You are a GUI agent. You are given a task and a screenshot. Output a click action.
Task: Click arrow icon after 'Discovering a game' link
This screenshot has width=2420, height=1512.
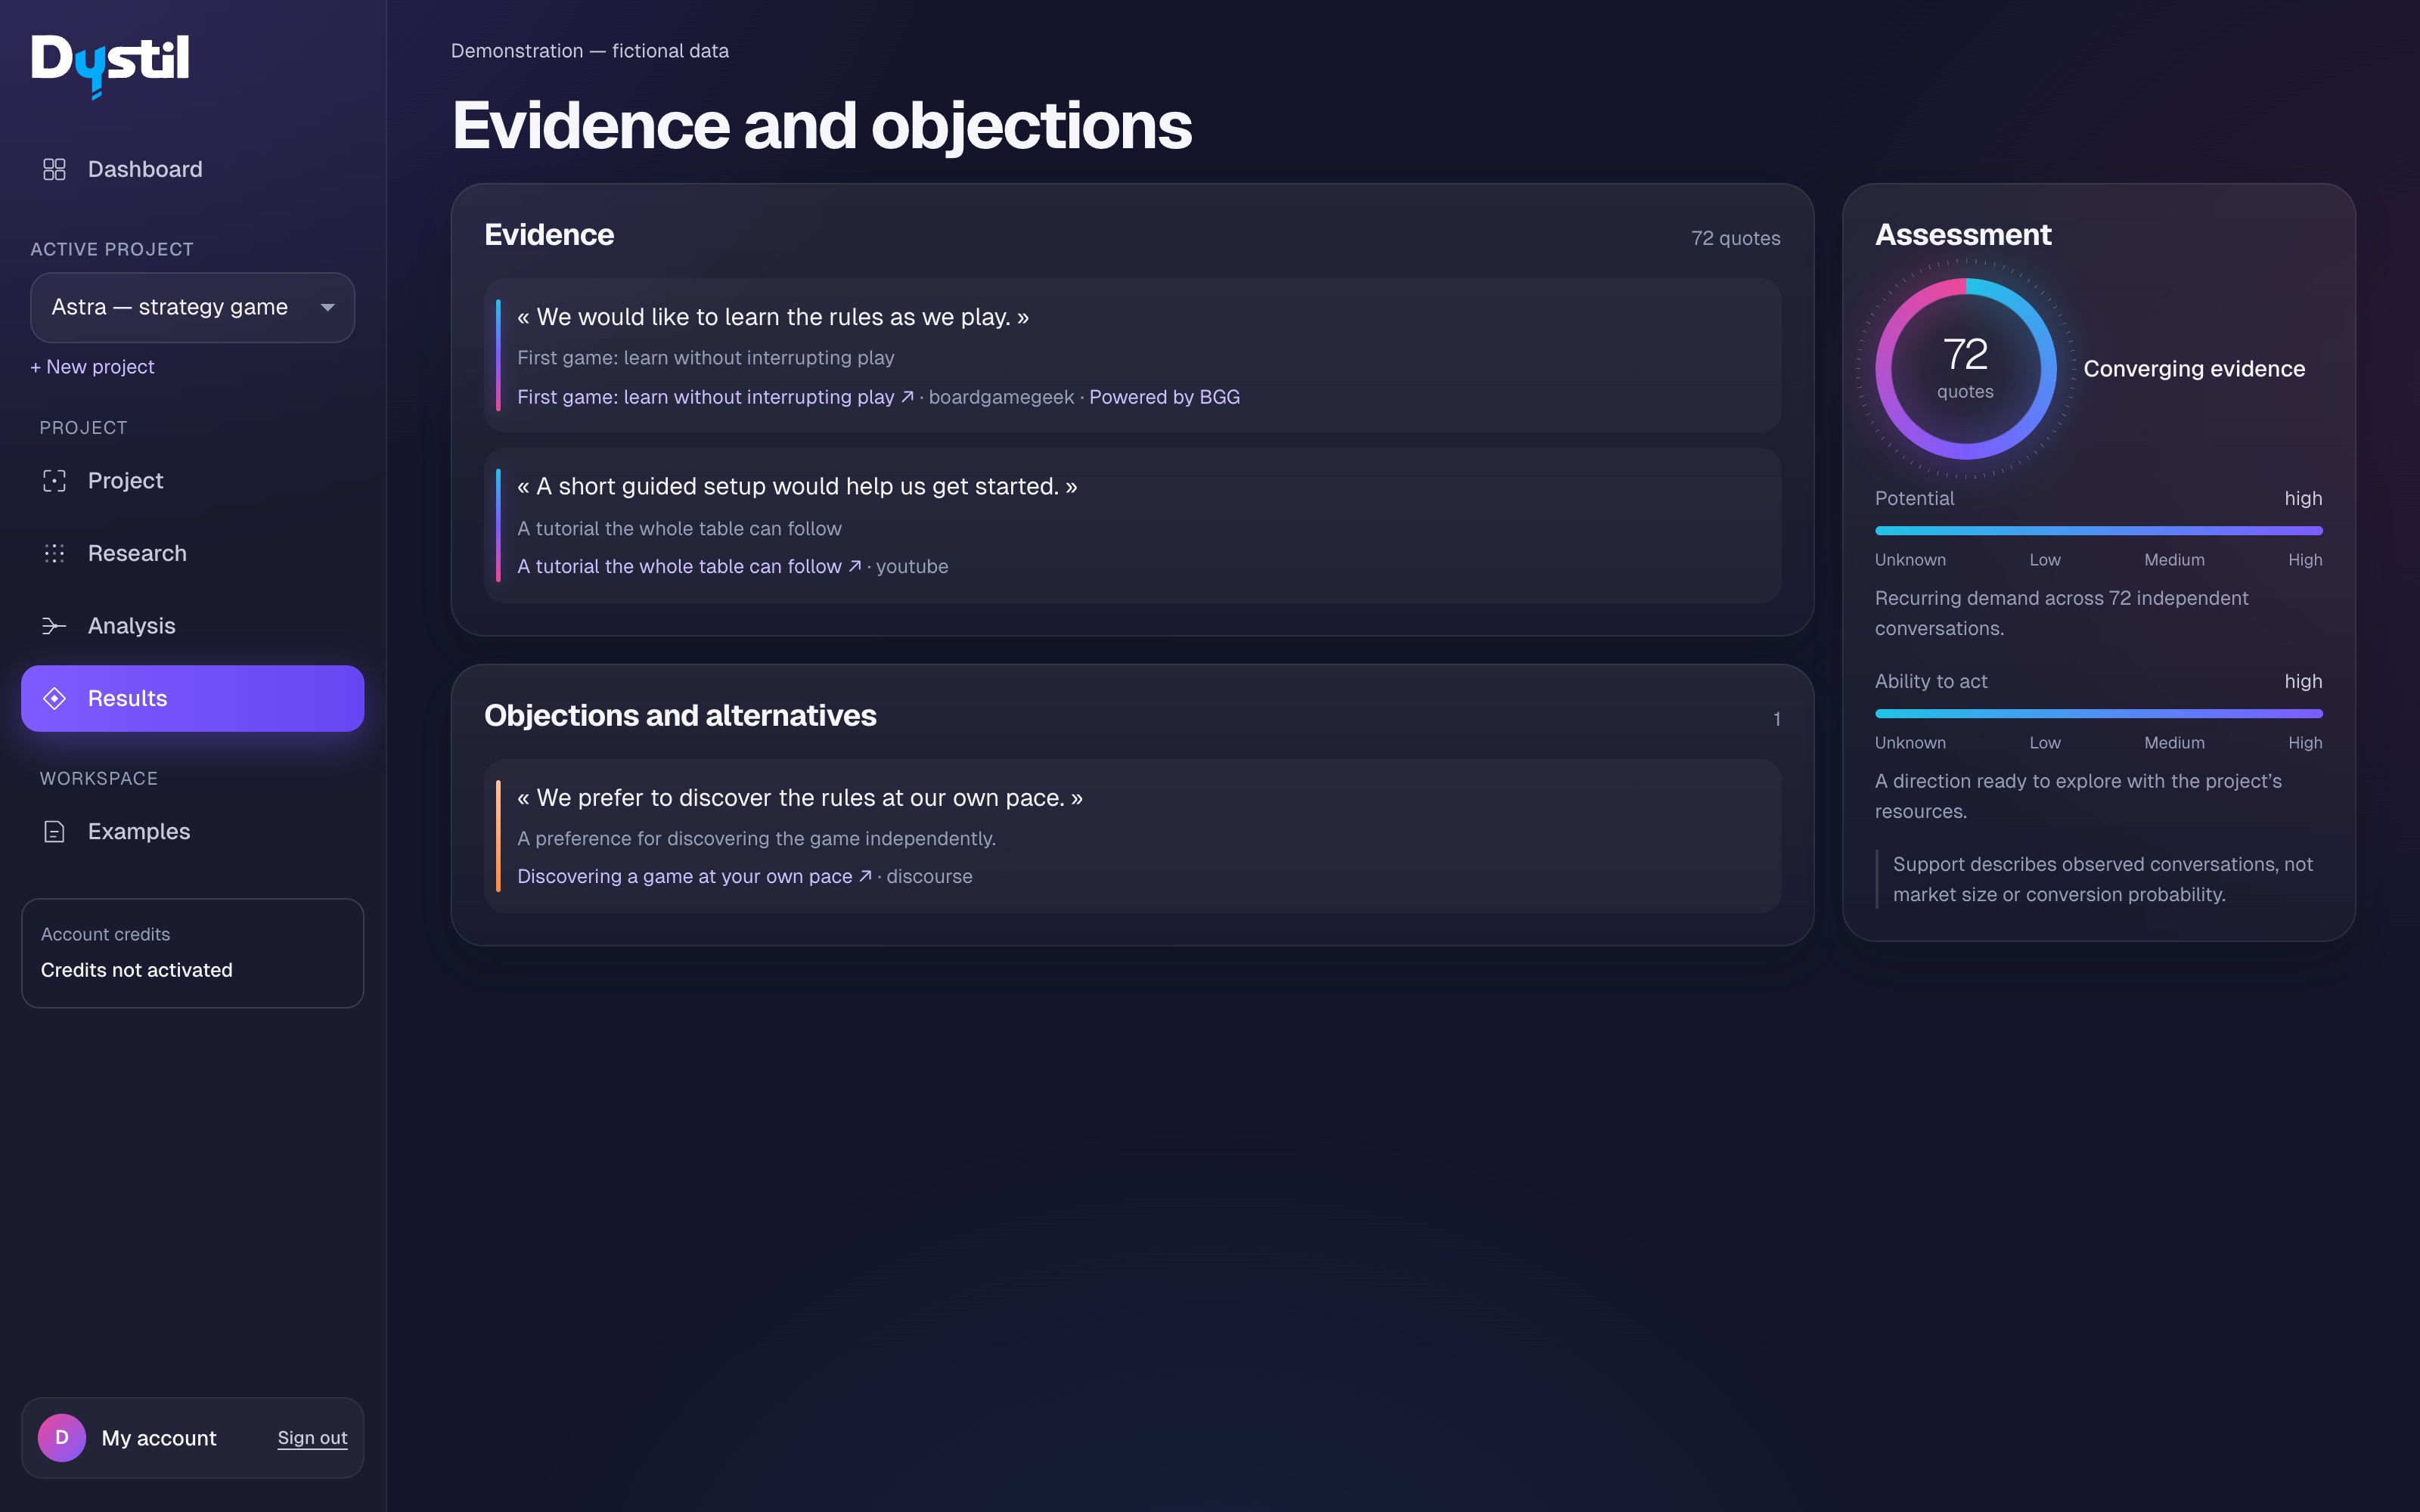(x=866, y=876)
